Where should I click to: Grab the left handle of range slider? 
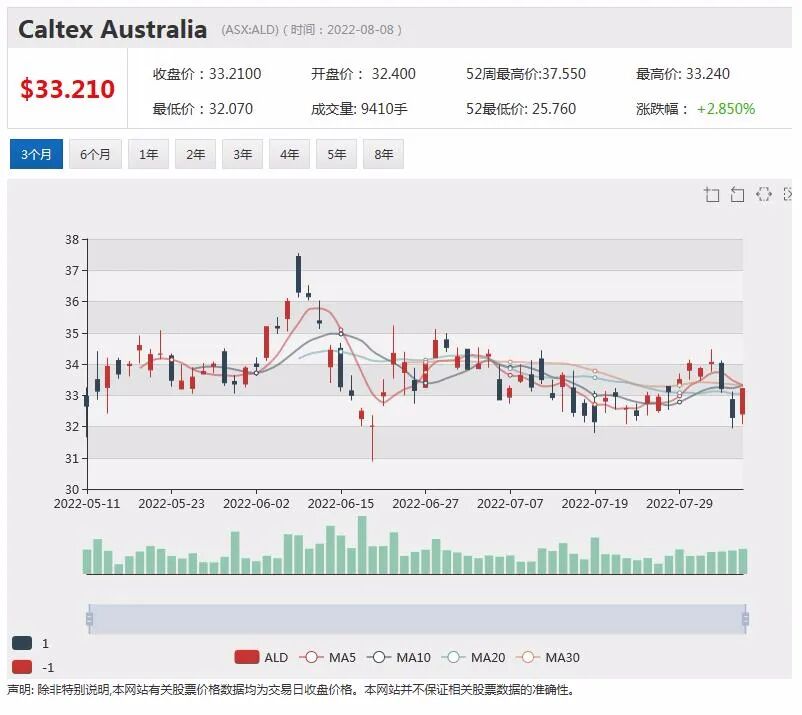(x=90, y=620)
